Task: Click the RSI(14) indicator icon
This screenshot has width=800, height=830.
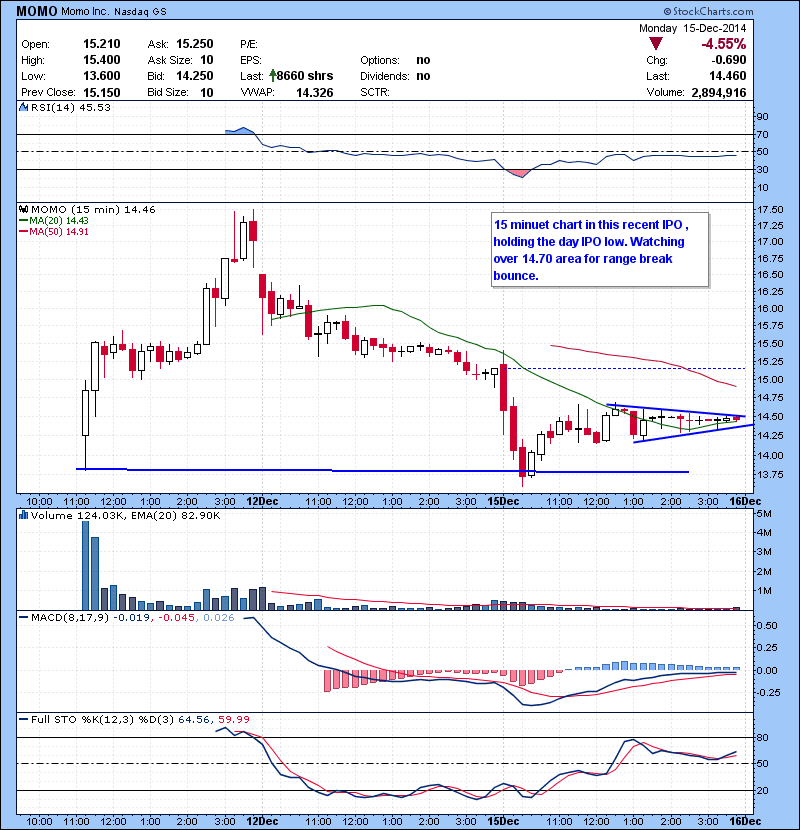Action: (23, 107)
